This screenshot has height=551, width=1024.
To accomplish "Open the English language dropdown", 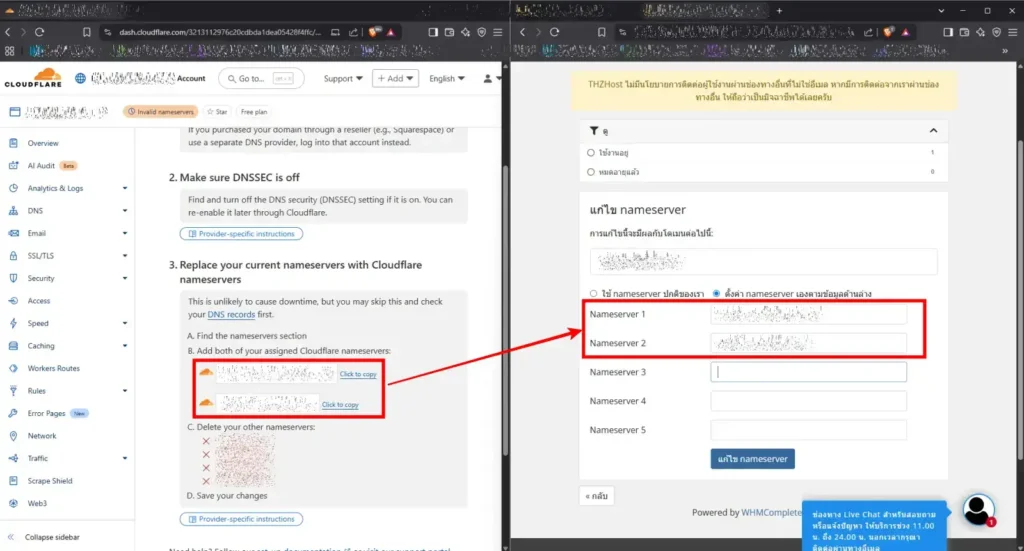I will (x=447, y=78).
